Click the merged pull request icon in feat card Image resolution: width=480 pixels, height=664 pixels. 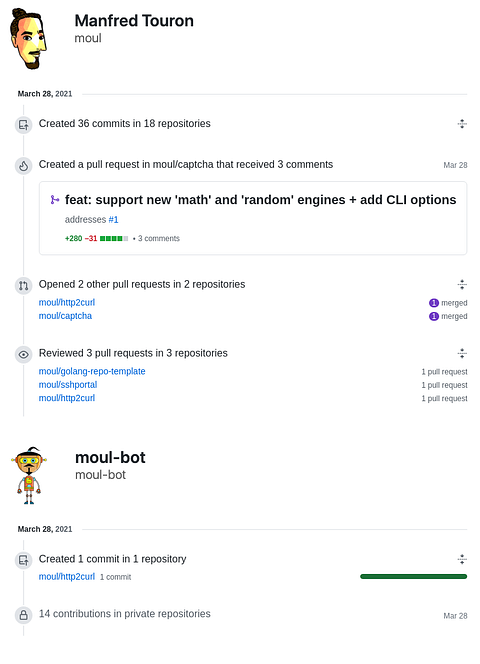(55, 199)
